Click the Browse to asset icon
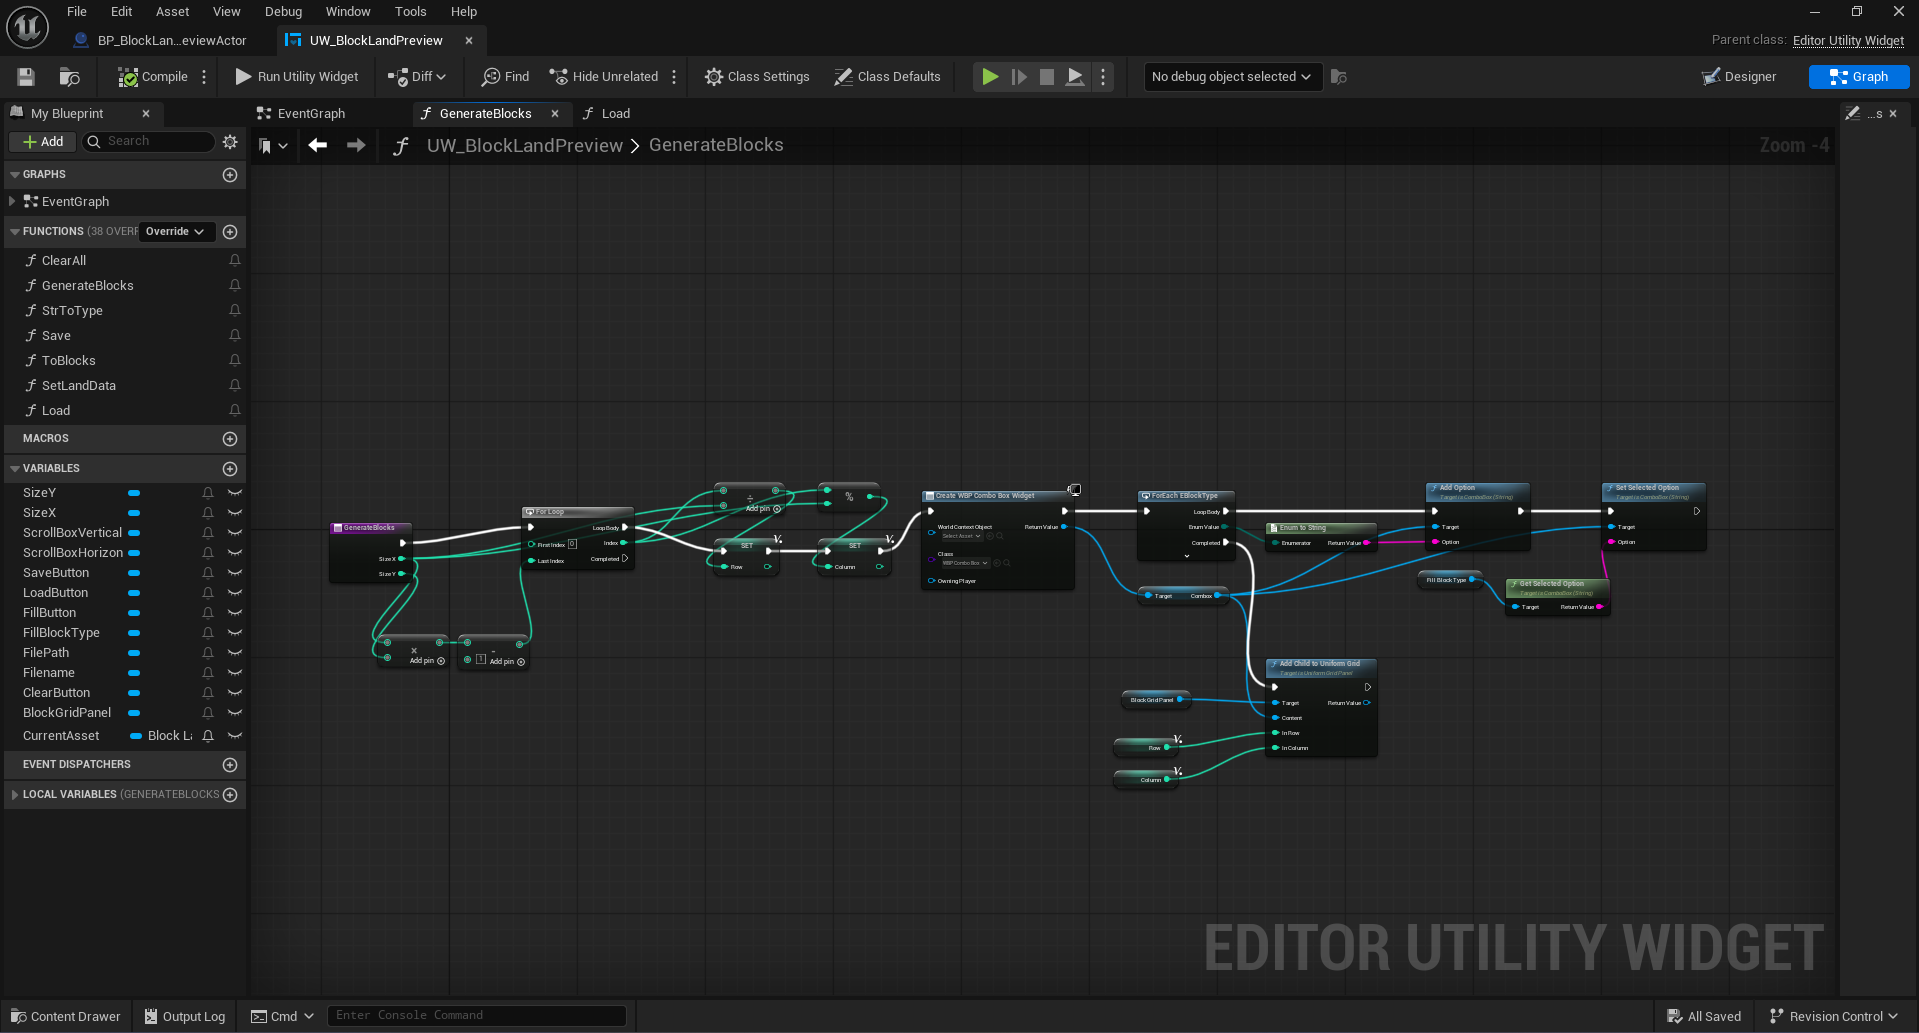This screenshot has height=1033, width=1919. [69, 77]
